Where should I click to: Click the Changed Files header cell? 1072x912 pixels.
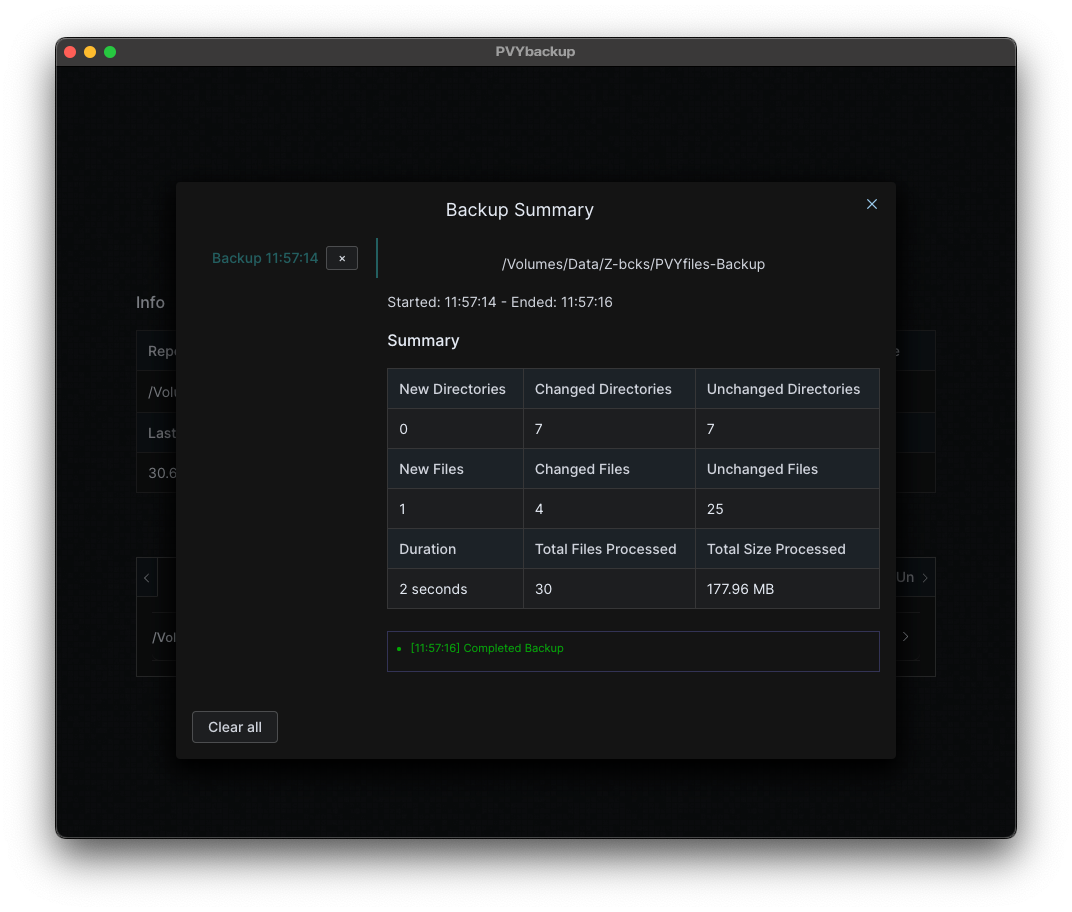click(609, 469)
